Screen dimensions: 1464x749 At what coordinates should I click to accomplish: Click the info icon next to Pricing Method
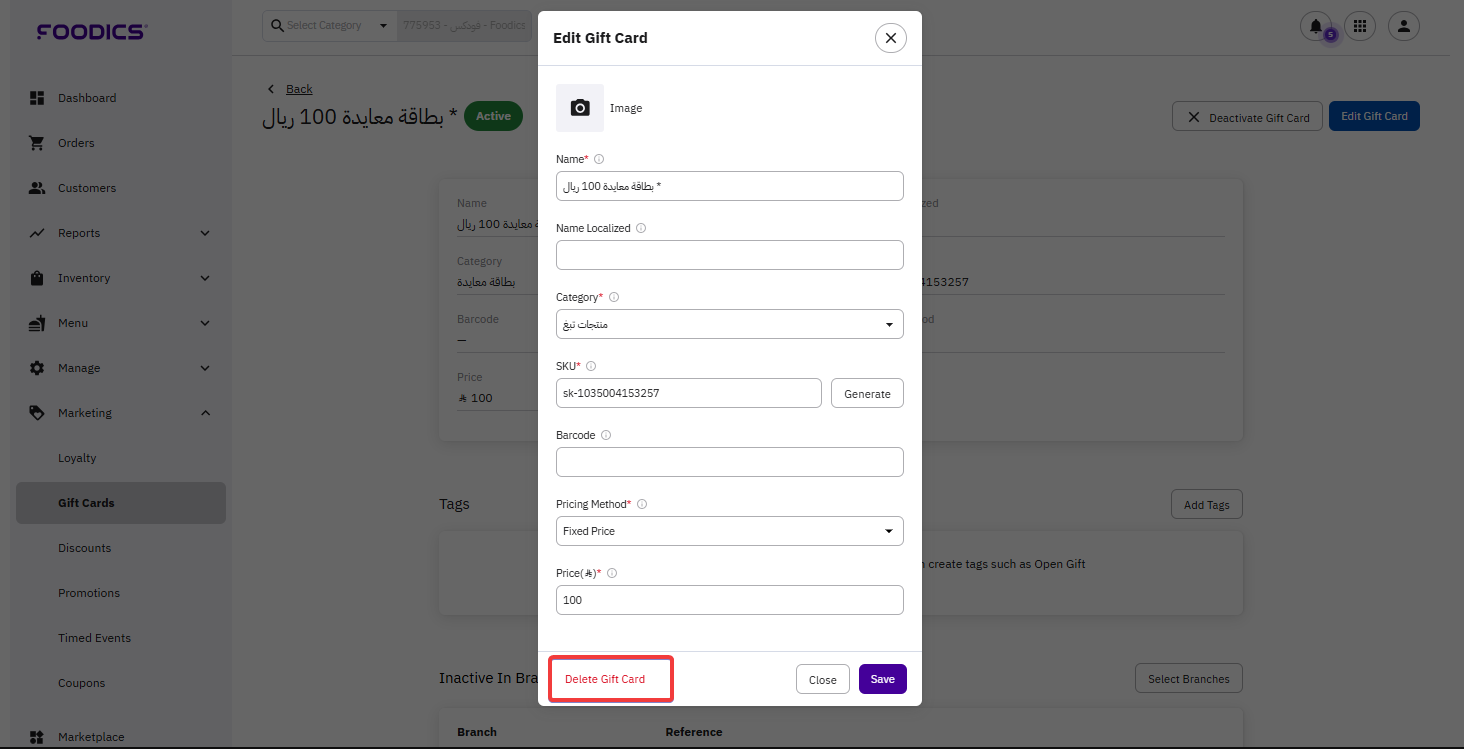pyautogui.click(x=642, y=504)
